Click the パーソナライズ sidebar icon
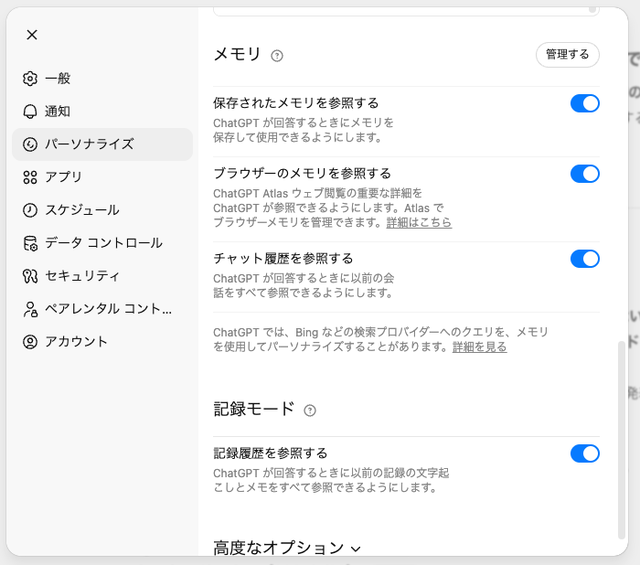The width and height of the screenshot is (640, 565). (x=30, y=145)
